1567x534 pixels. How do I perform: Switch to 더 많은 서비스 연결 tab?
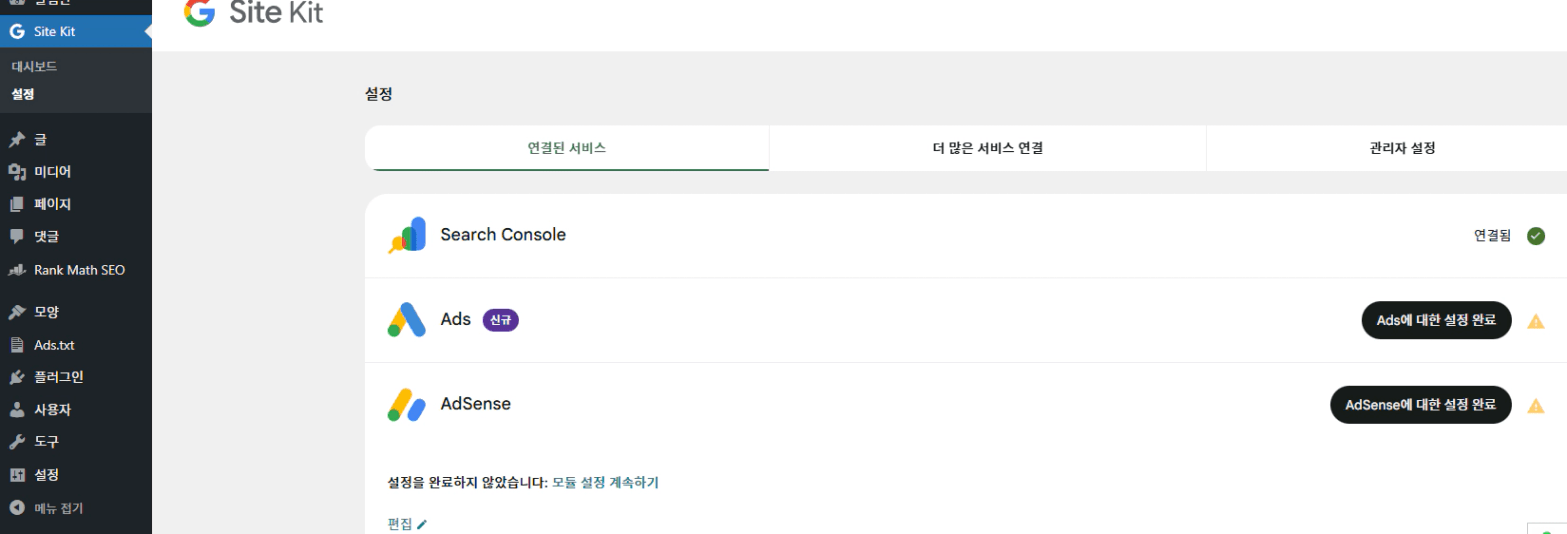(x=987, y=148)
